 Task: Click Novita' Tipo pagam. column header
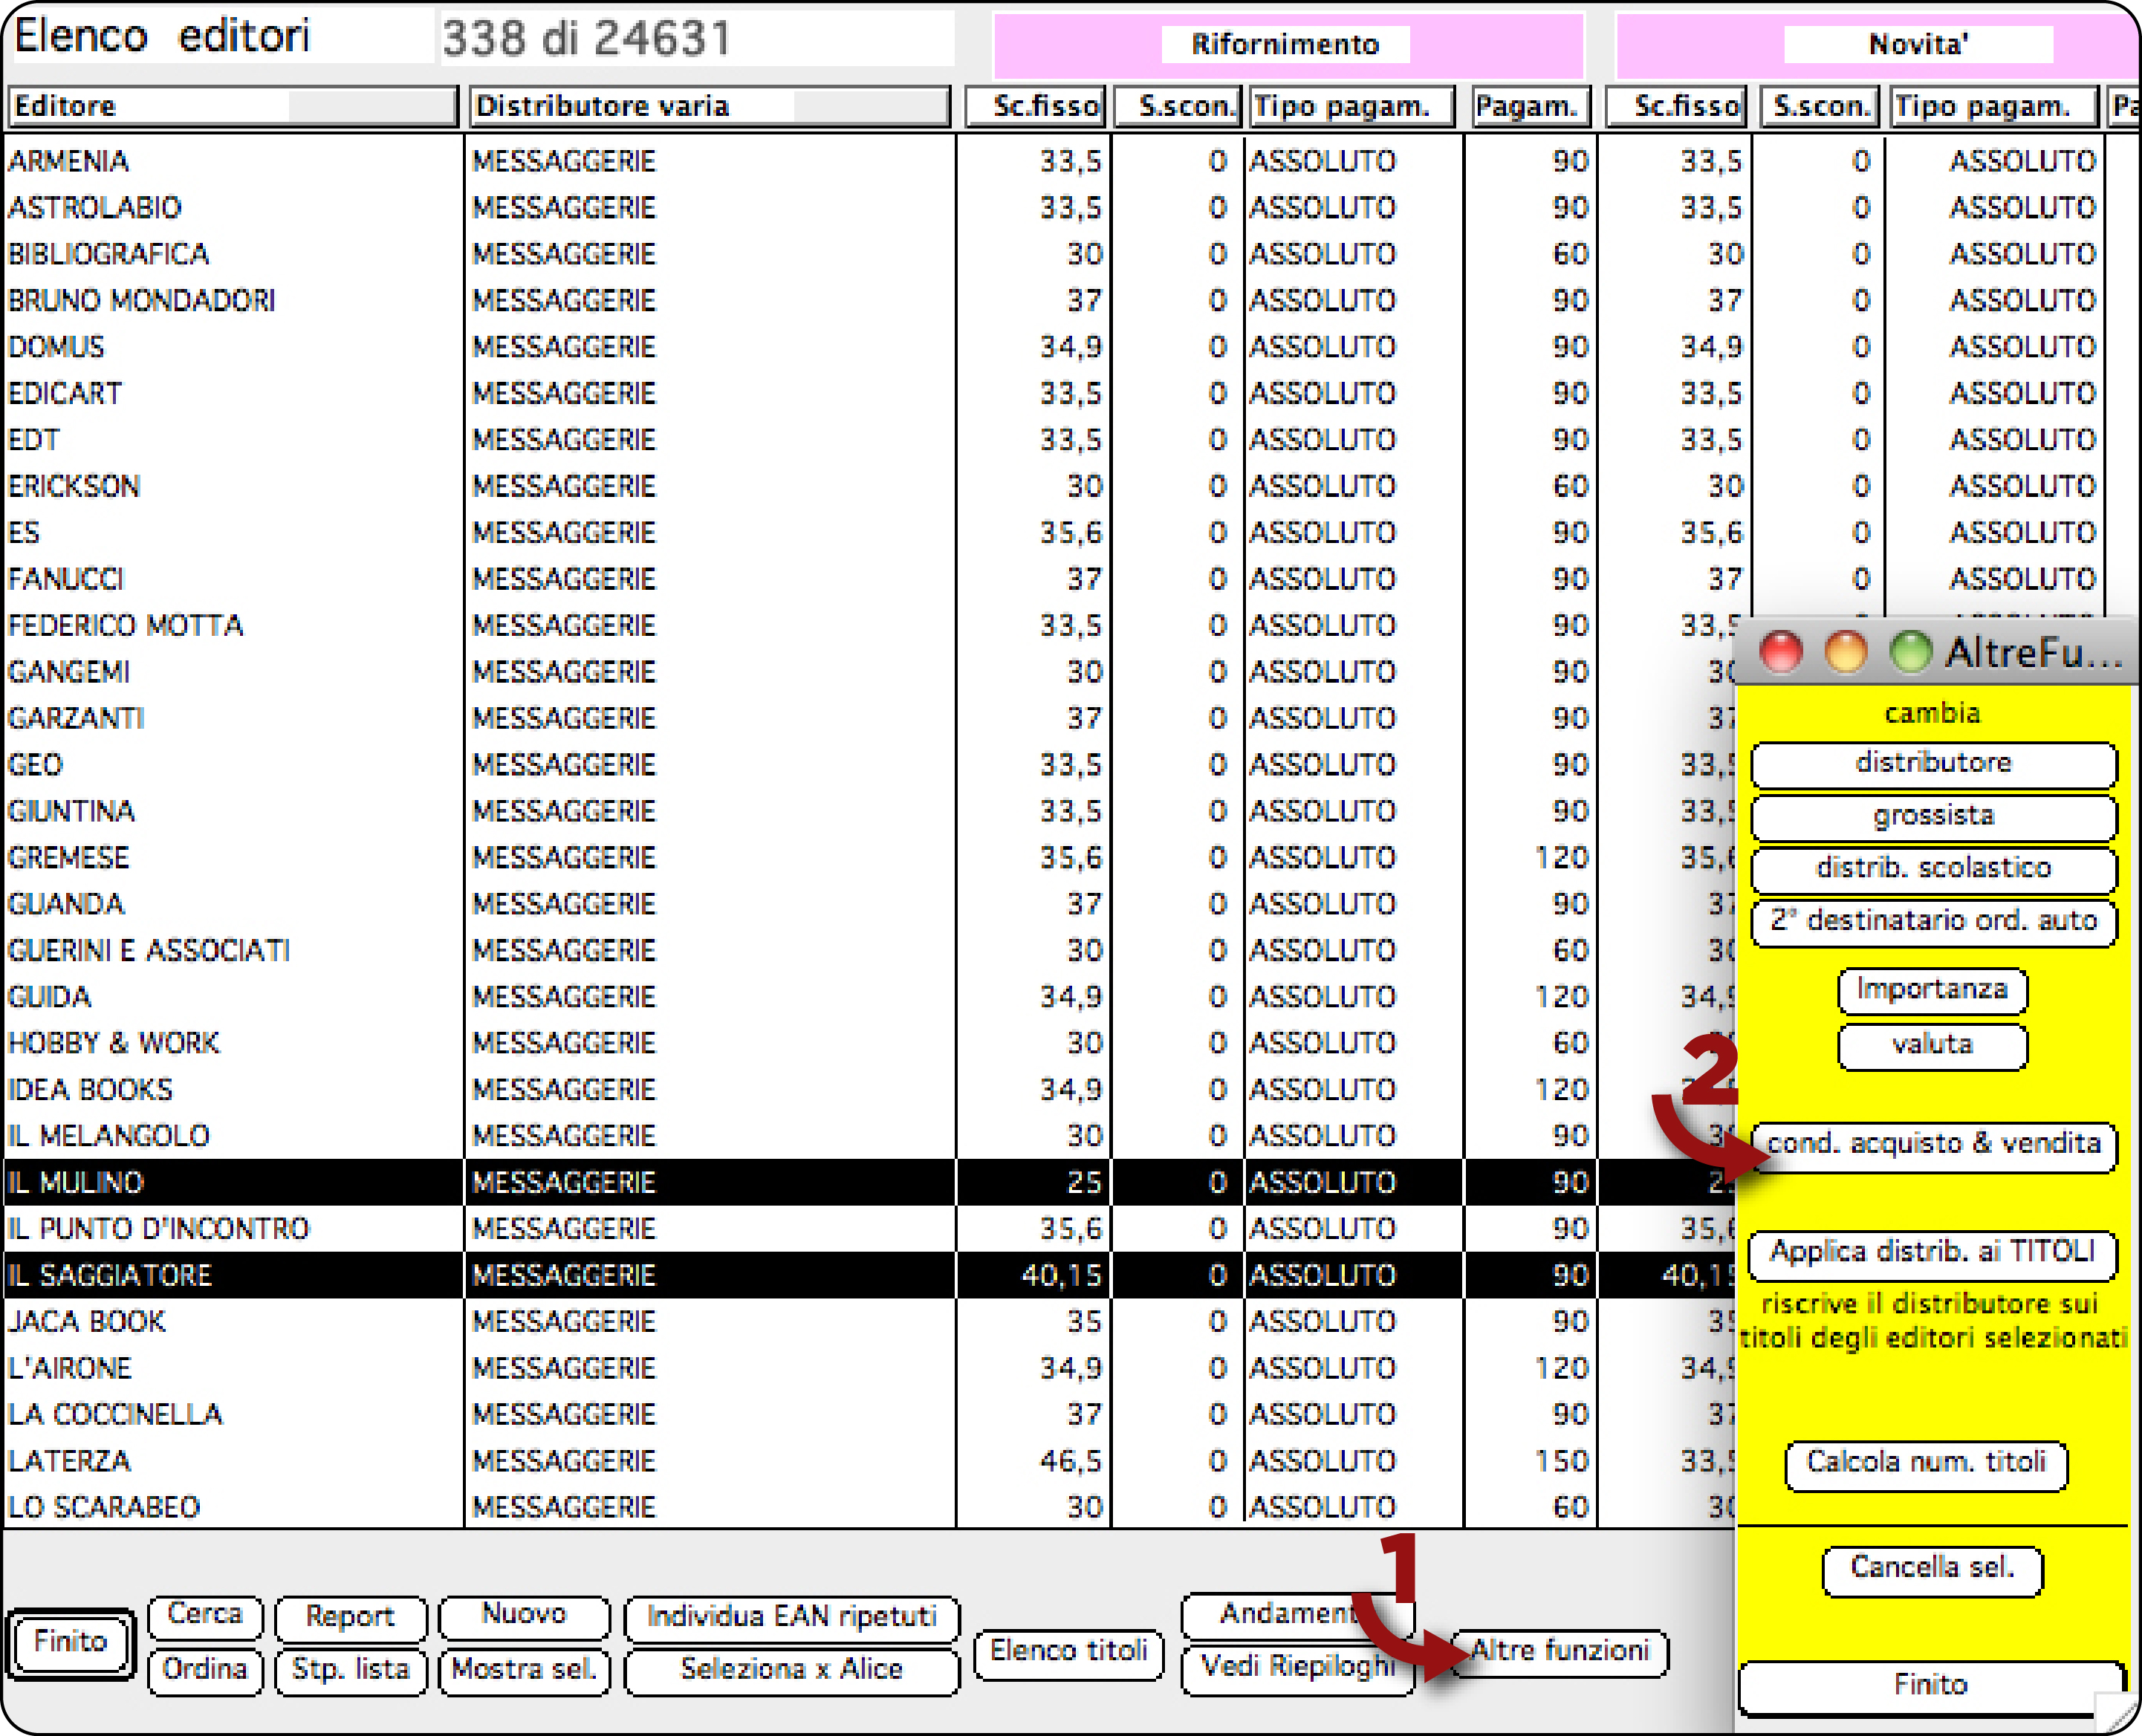[1994, 106]
